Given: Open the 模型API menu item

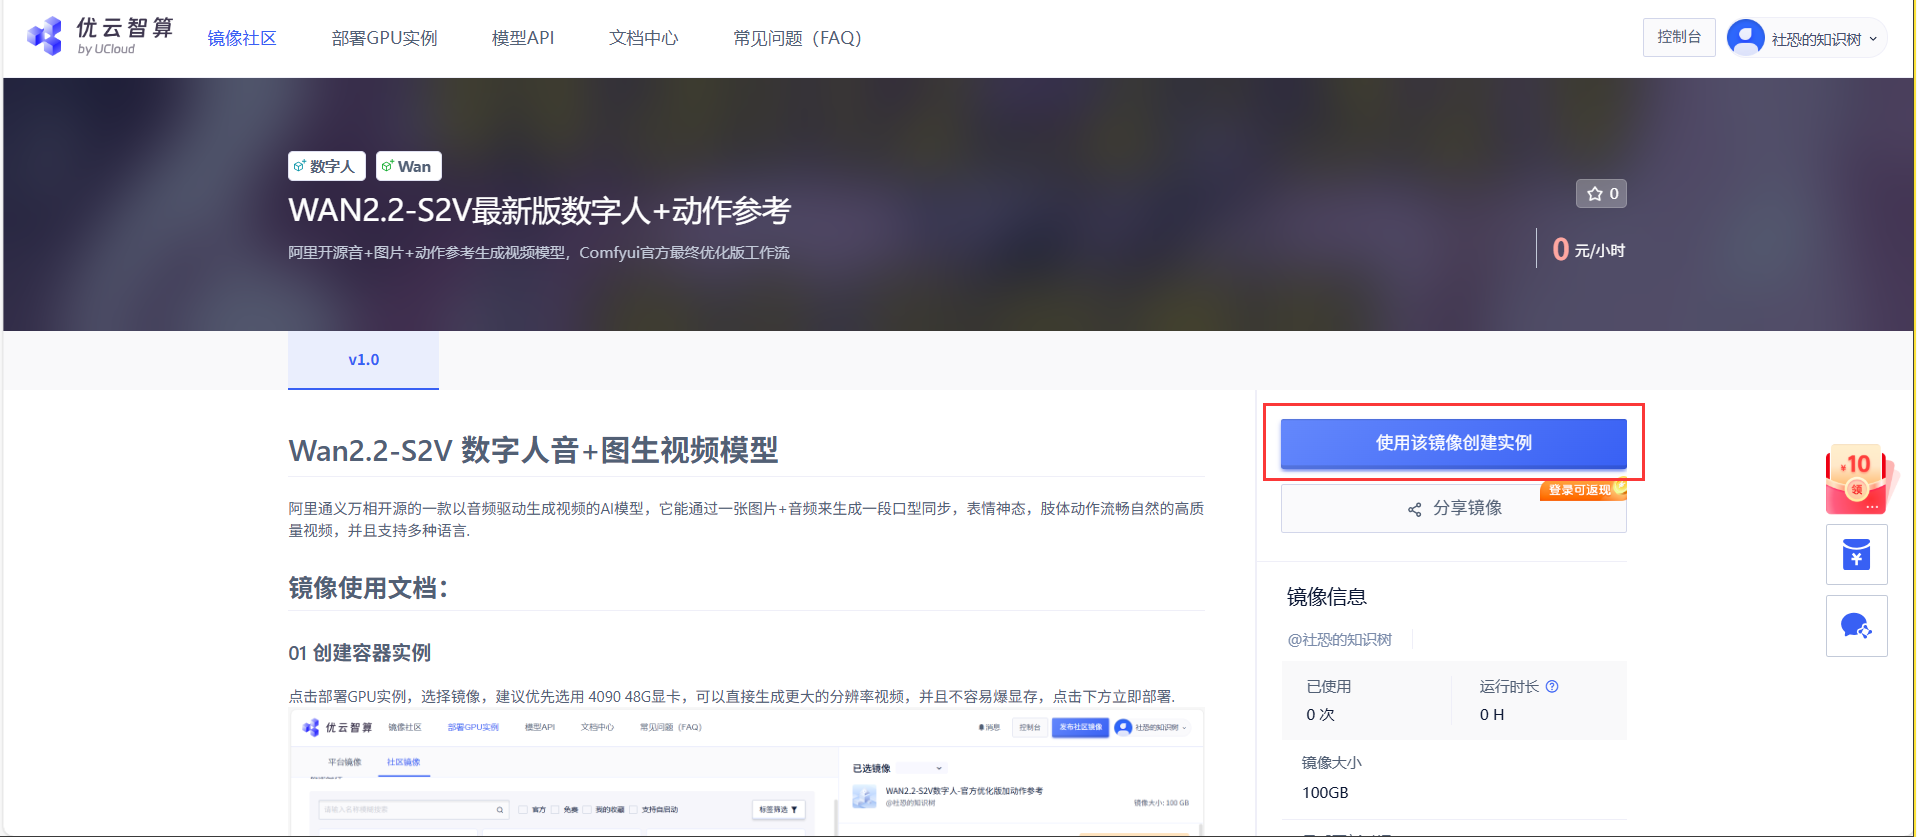Looking at the screenshot, I should tap(522, 38).
